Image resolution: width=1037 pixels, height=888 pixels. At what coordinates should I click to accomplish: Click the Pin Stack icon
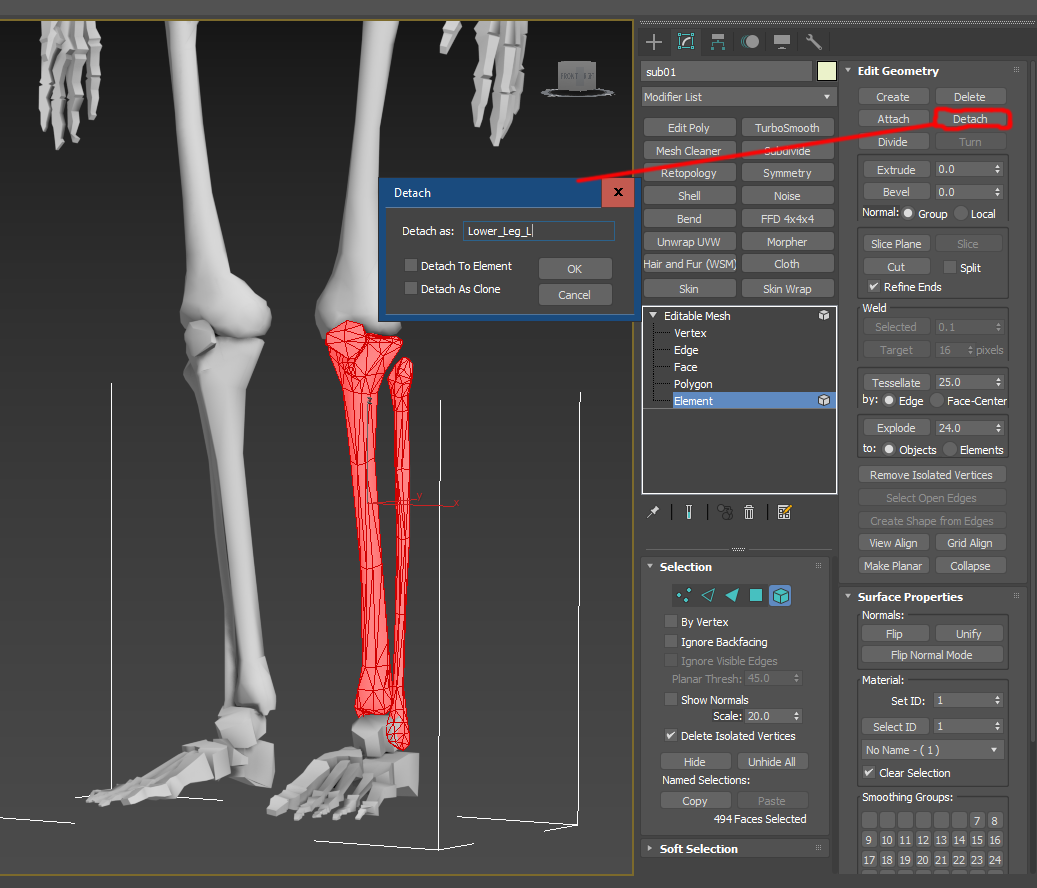click(654, 512)
